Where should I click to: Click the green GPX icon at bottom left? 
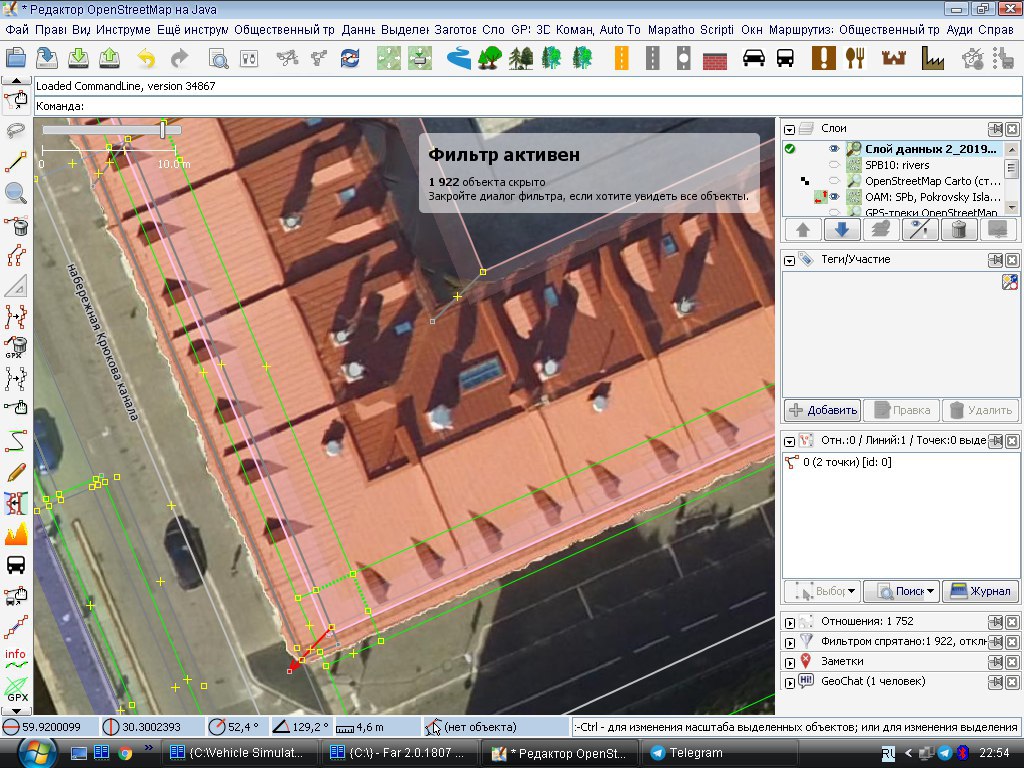[16, 689]
